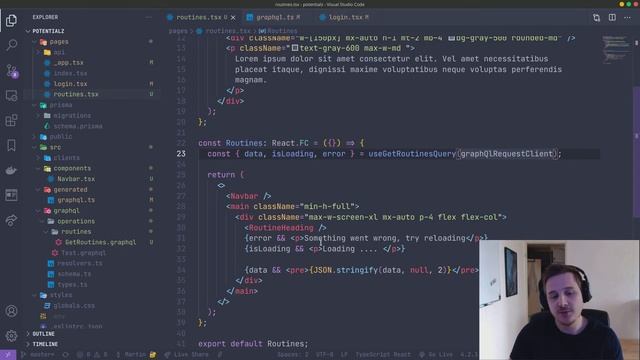Viewport: 640px width, 360px height.
Task: Open Test.graphql file
Action: (83, 253)
